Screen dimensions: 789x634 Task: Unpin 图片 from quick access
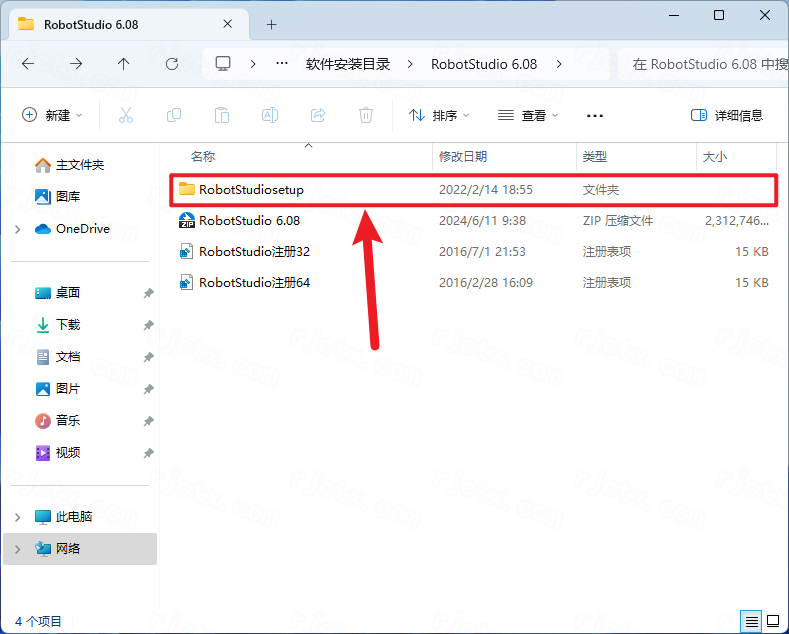[148, 389]
